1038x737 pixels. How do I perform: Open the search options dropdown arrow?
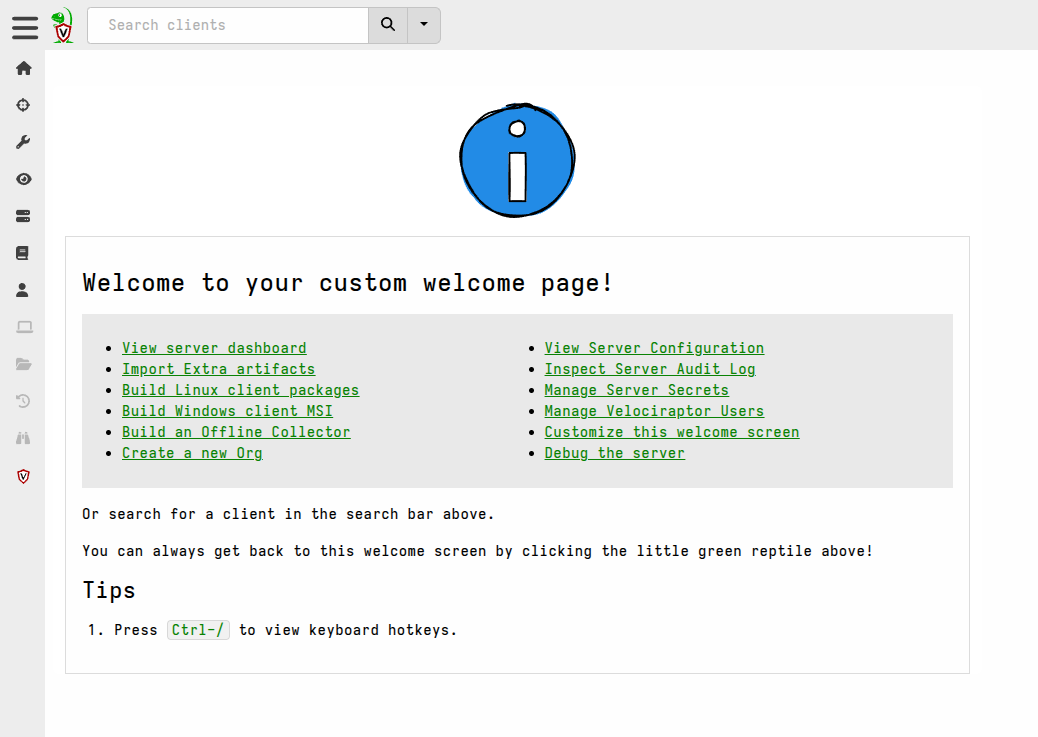424,25
